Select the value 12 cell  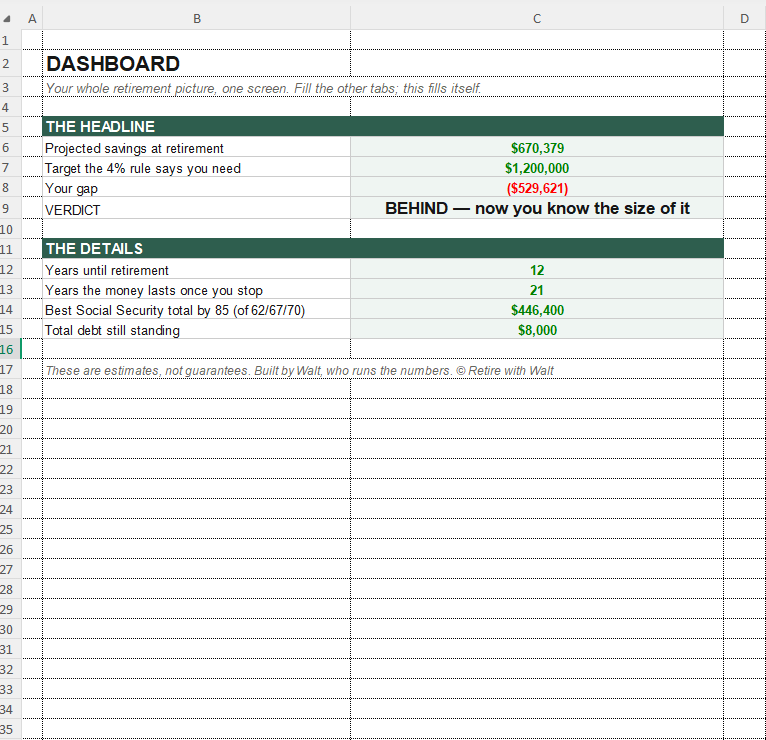(537, 270)
